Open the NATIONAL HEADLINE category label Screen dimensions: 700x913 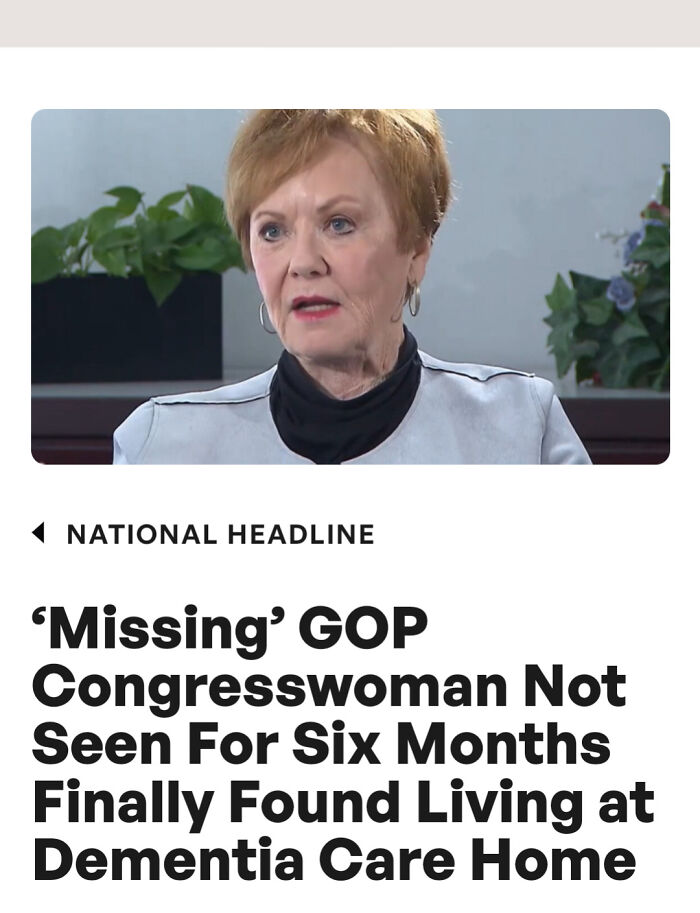tap(220, 534)
